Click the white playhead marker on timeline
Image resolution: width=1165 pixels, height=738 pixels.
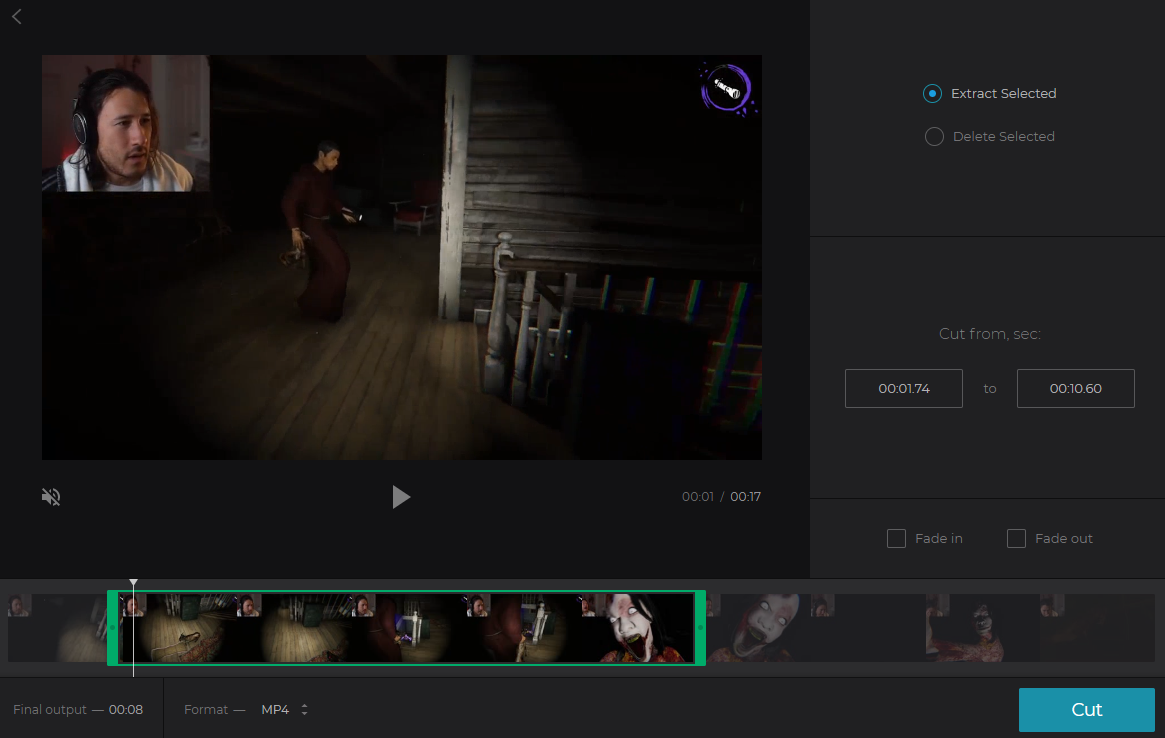click(134, 583)
